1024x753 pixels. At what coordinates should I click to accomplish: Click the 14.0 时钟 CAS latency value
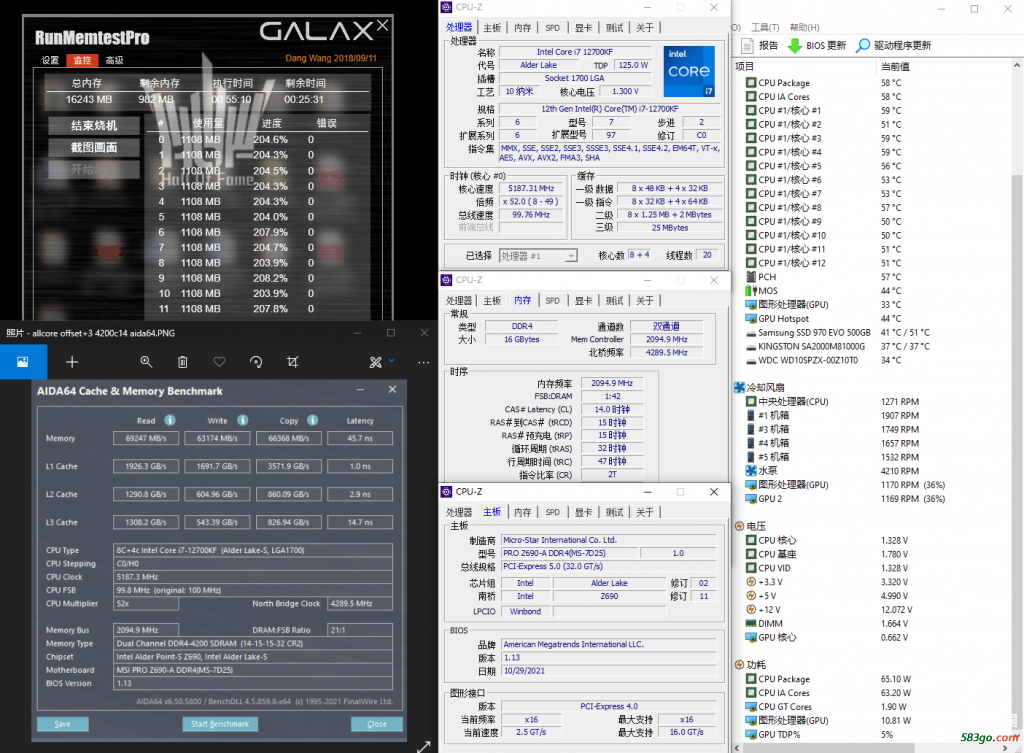pyautogui.click(x=612, y=409)
